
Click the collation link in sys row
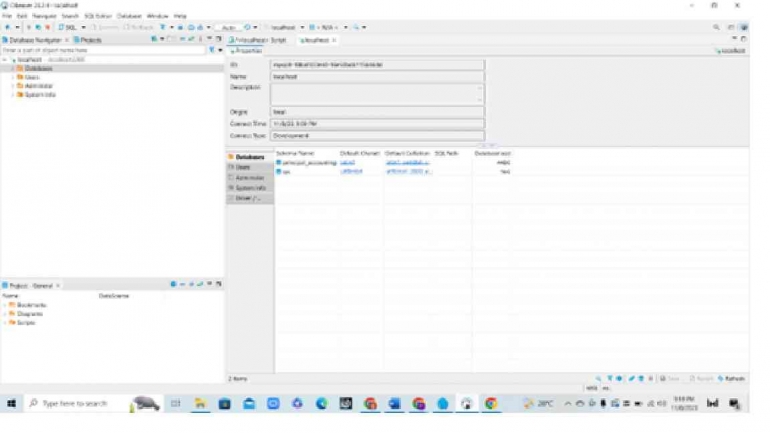click(x=408, y=172)
